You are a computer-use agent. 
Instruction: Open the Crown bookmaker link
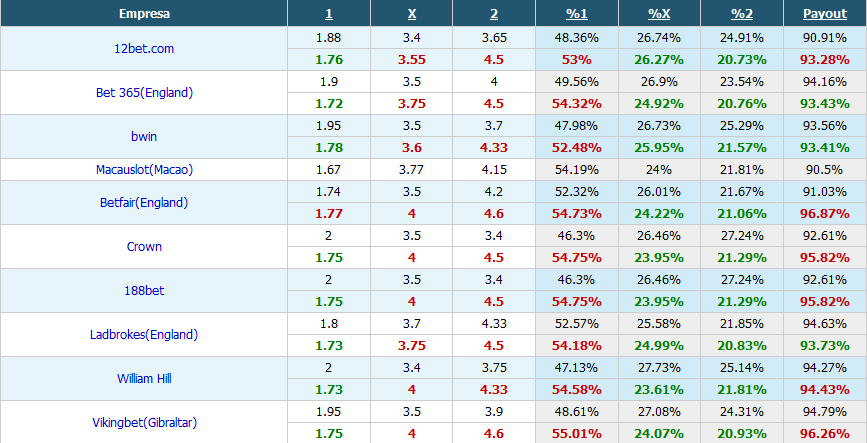[144, 247]
